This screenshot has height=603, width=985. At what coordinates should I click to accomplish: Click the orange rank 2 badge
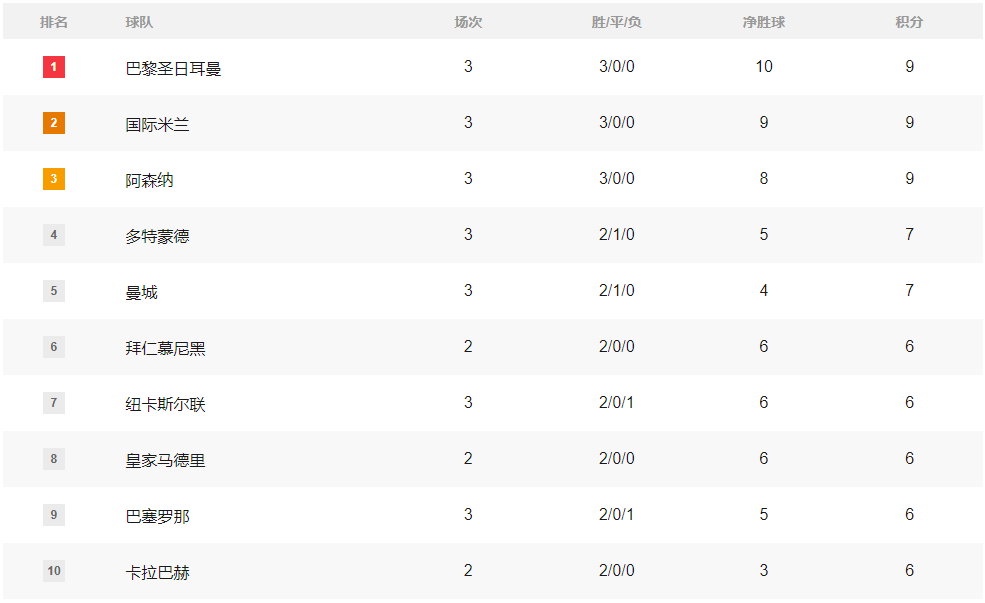pos(54,123)
